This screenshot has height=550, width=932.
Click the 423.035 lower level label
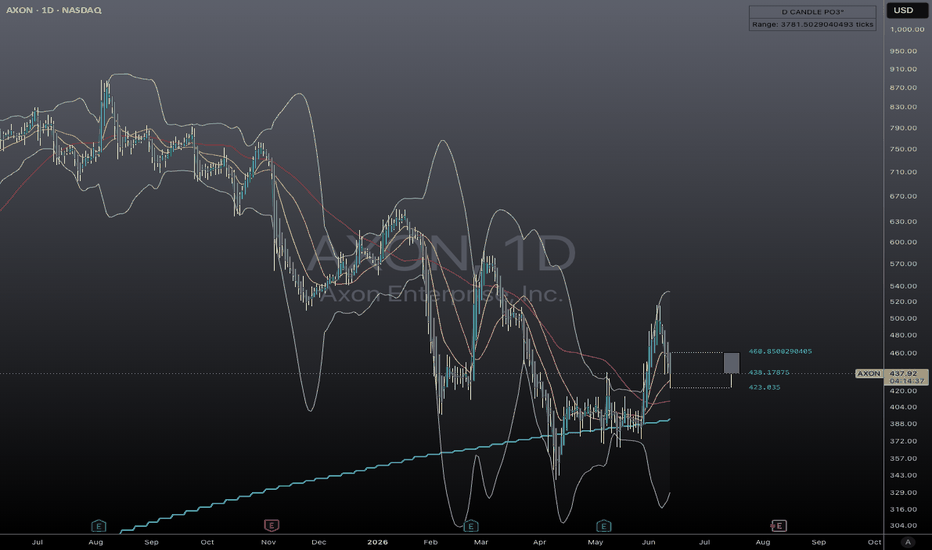click(764, 387)
